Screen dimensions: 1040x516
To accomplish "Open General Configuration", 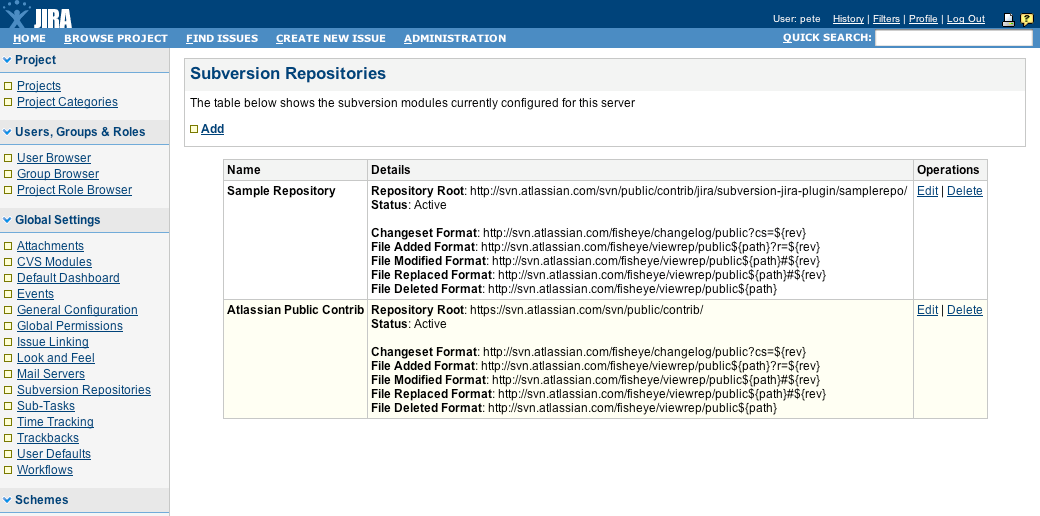I will click(77, 310).
